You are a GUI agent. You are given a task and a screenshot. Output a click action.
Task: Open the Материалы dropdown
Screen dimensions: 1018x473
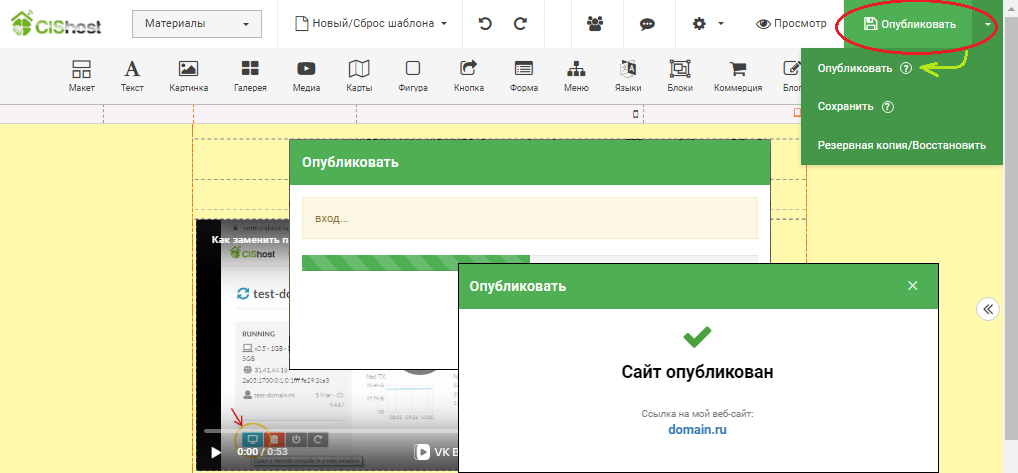point(197,24)
